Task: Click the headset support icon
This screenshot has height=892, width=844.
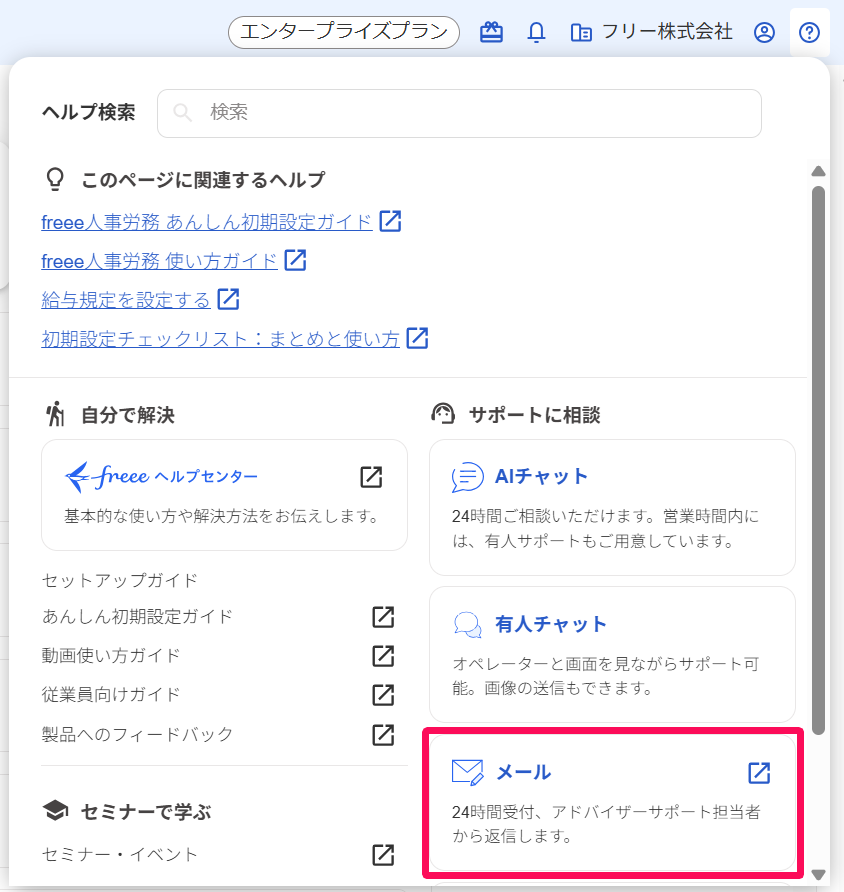Action: (443, 414)
